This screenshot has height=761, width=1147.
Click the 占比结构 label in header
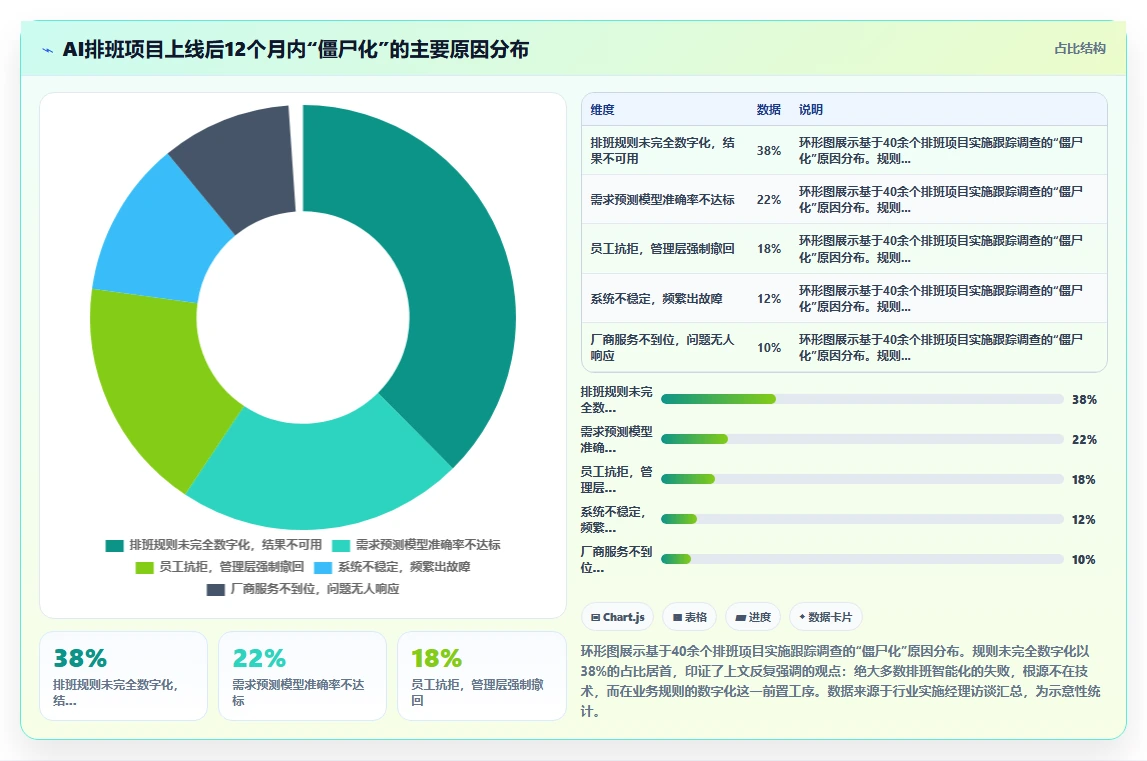pos(1080,48)
